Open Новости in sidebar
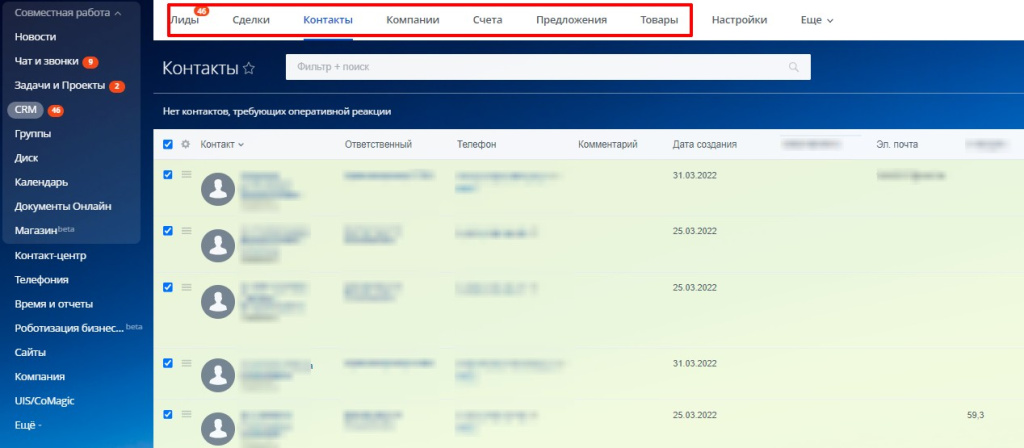The height and width of the screenshot is (448, 1024). [x=35, y=37]
